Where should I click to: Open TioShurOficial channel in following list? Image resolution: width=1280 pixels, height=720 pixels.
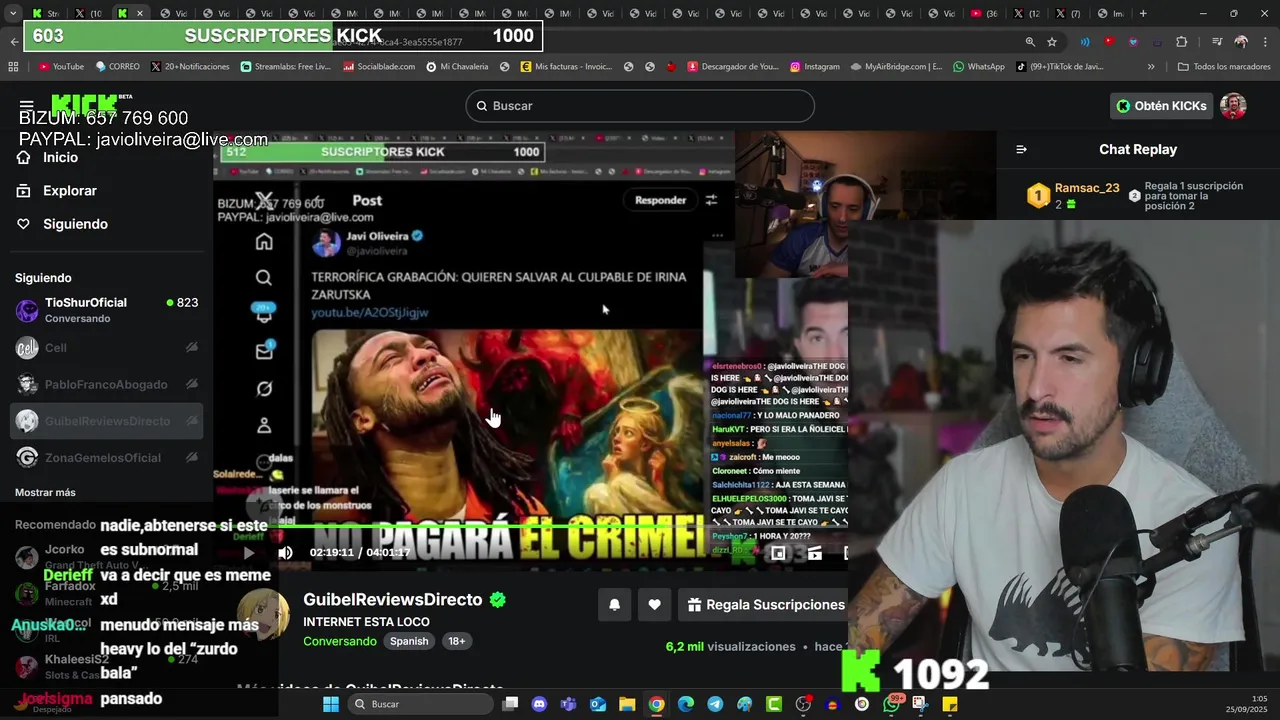click(x=106, y=310)
